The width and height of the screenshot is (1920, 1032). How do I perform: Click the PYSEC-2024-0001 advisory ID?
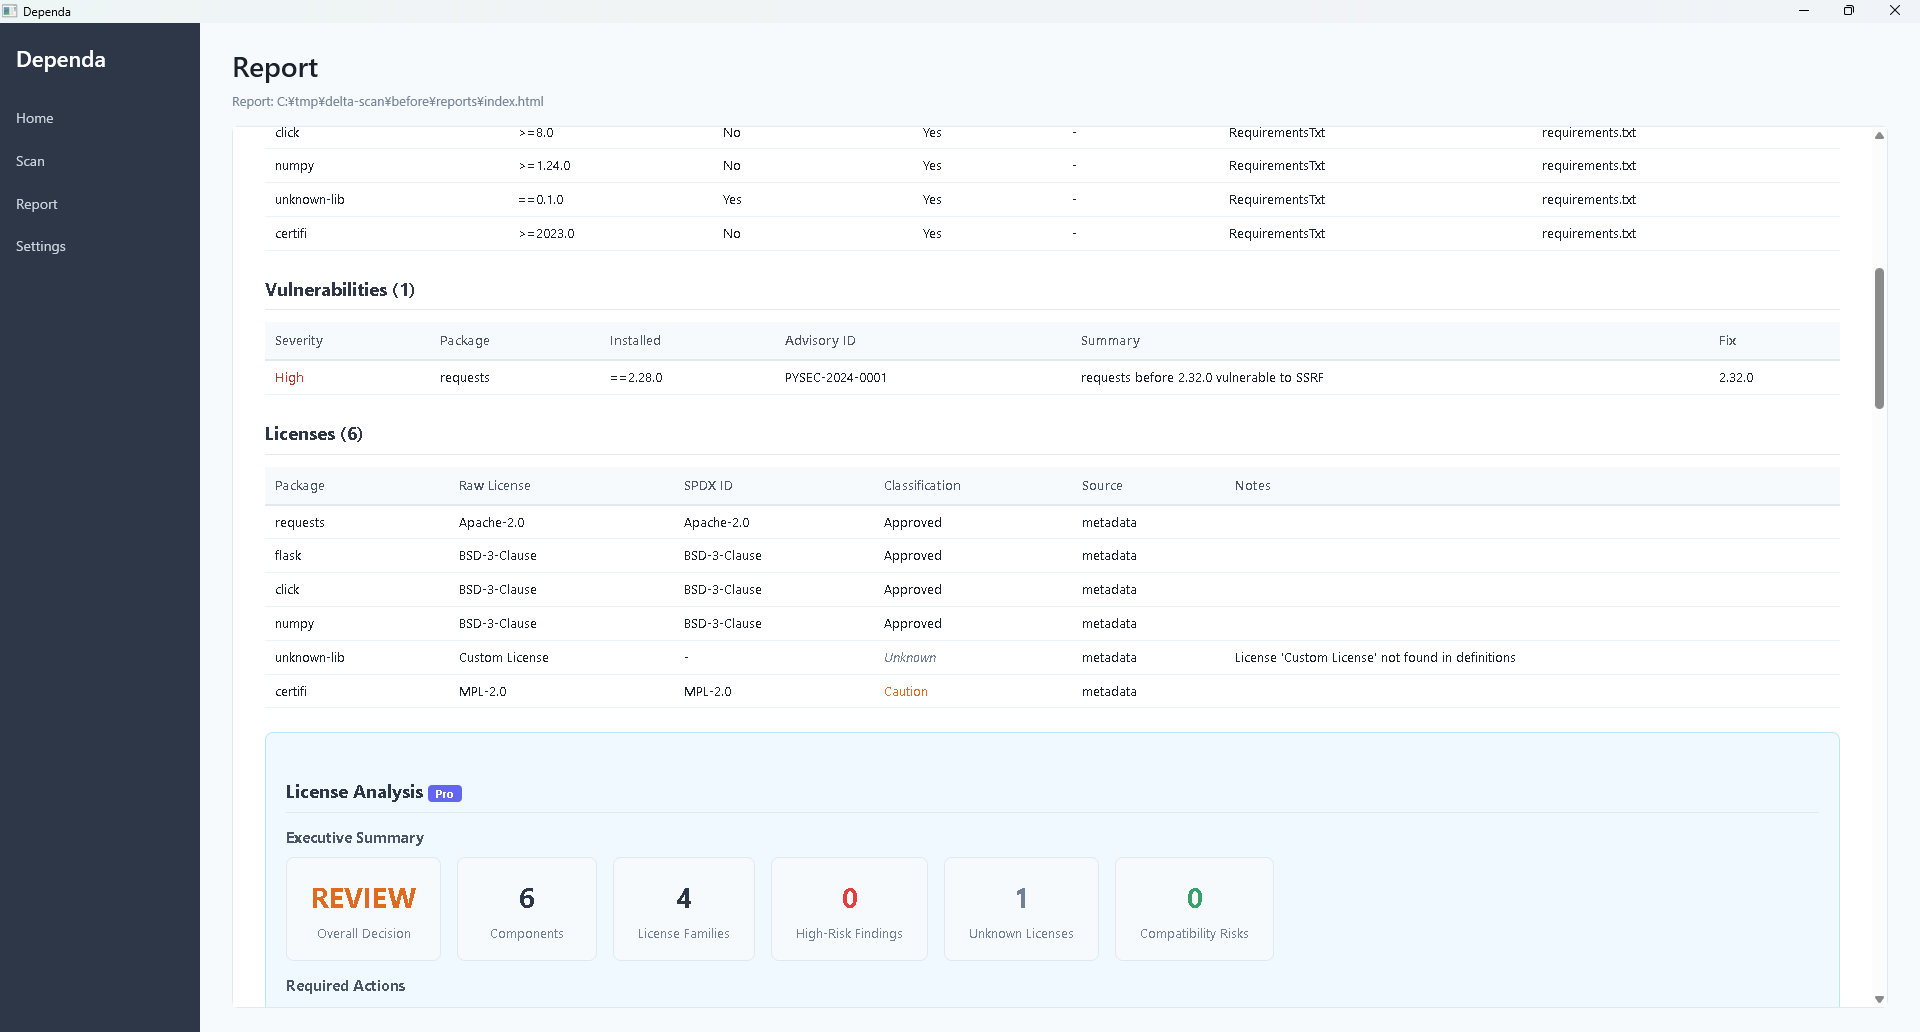point(836,377)
